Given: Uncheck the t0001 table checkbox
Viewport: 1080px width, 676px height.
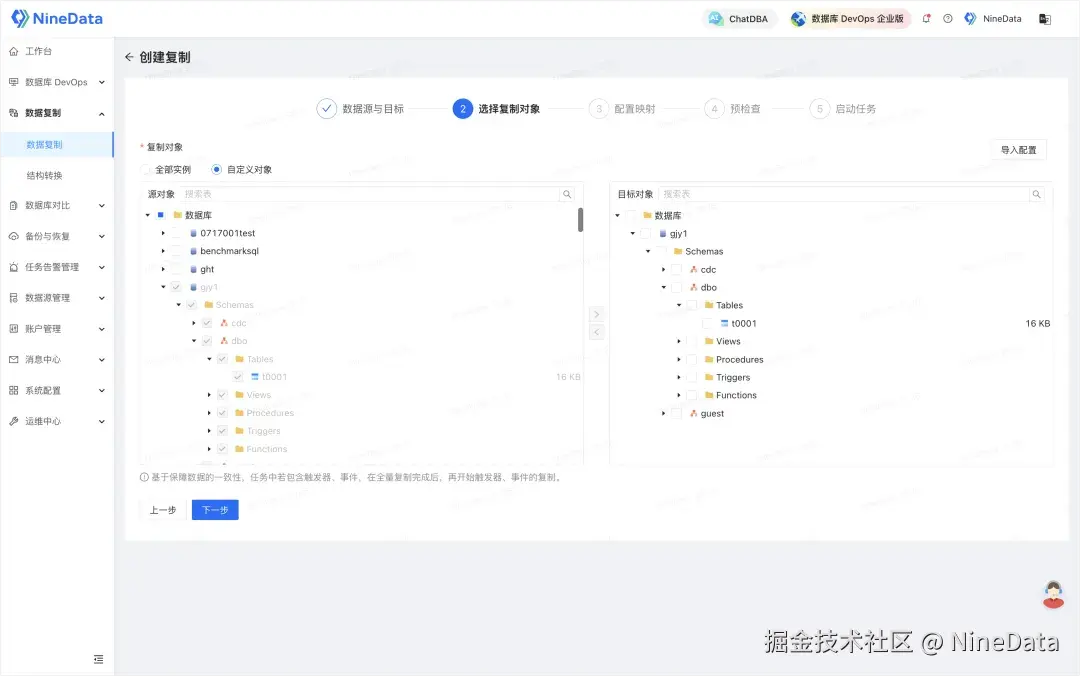Looking at the screenshot, I should [x=238, y=377].
